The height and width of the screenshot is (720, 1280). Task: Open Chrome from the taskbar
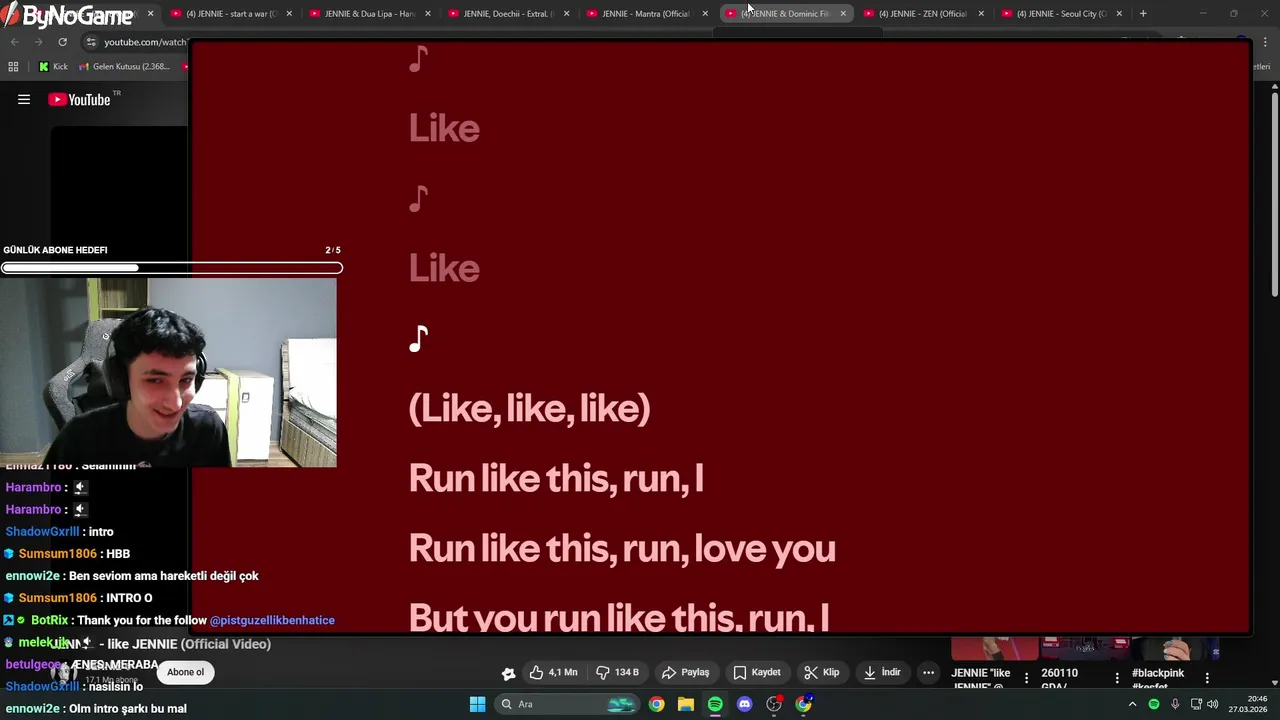click(656, 704)
